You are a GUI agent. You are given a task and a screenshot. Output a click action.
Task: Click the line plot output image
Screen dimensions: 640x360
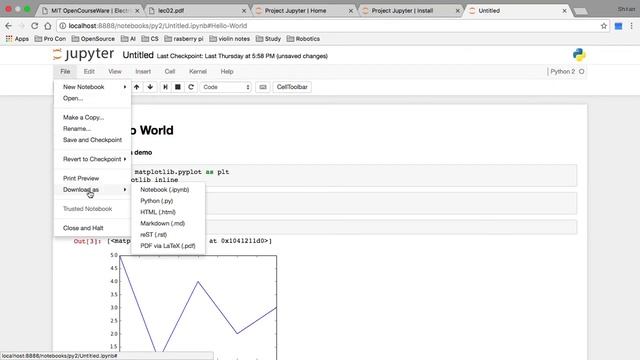coord(193,306)
